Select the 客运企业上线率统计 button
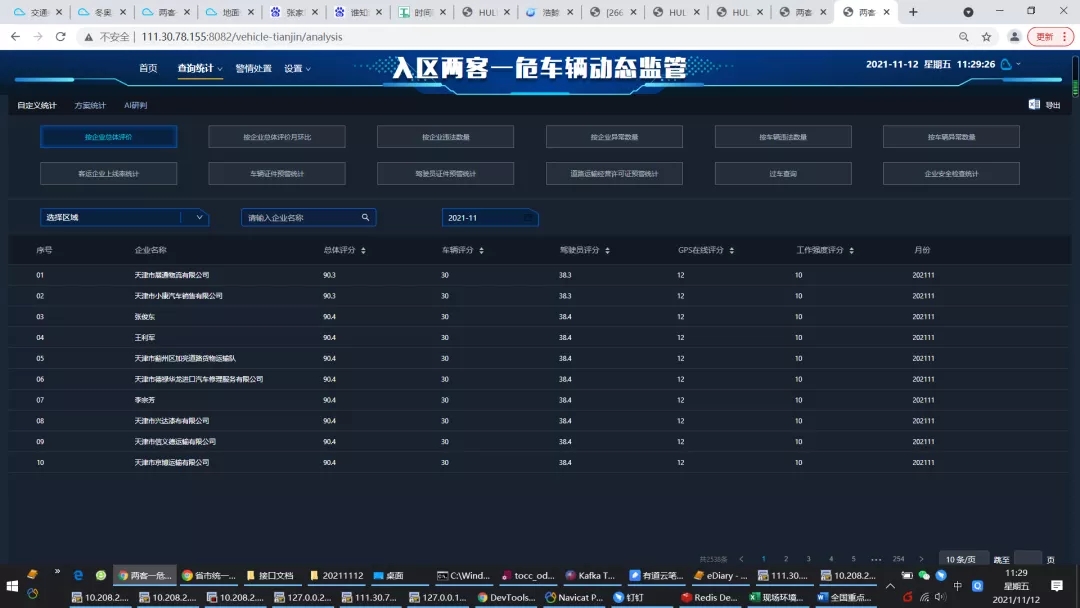The image size is (1080, 608). [x=109, y=174]
